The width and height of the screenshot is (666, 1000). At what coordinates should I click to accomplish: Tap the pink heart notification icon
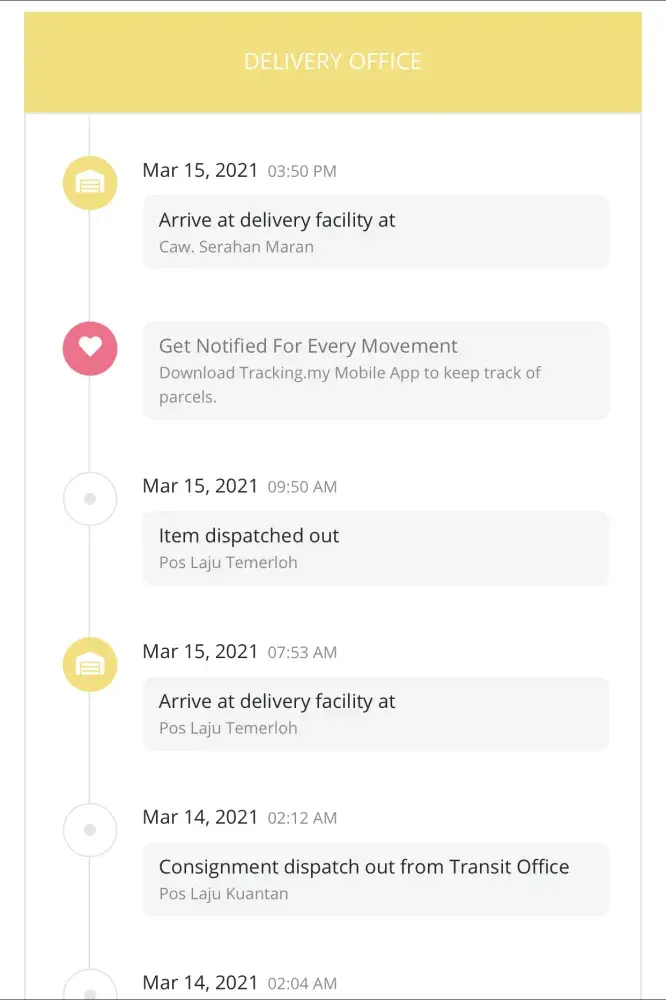pyautogui.click(x=90, y=347)
